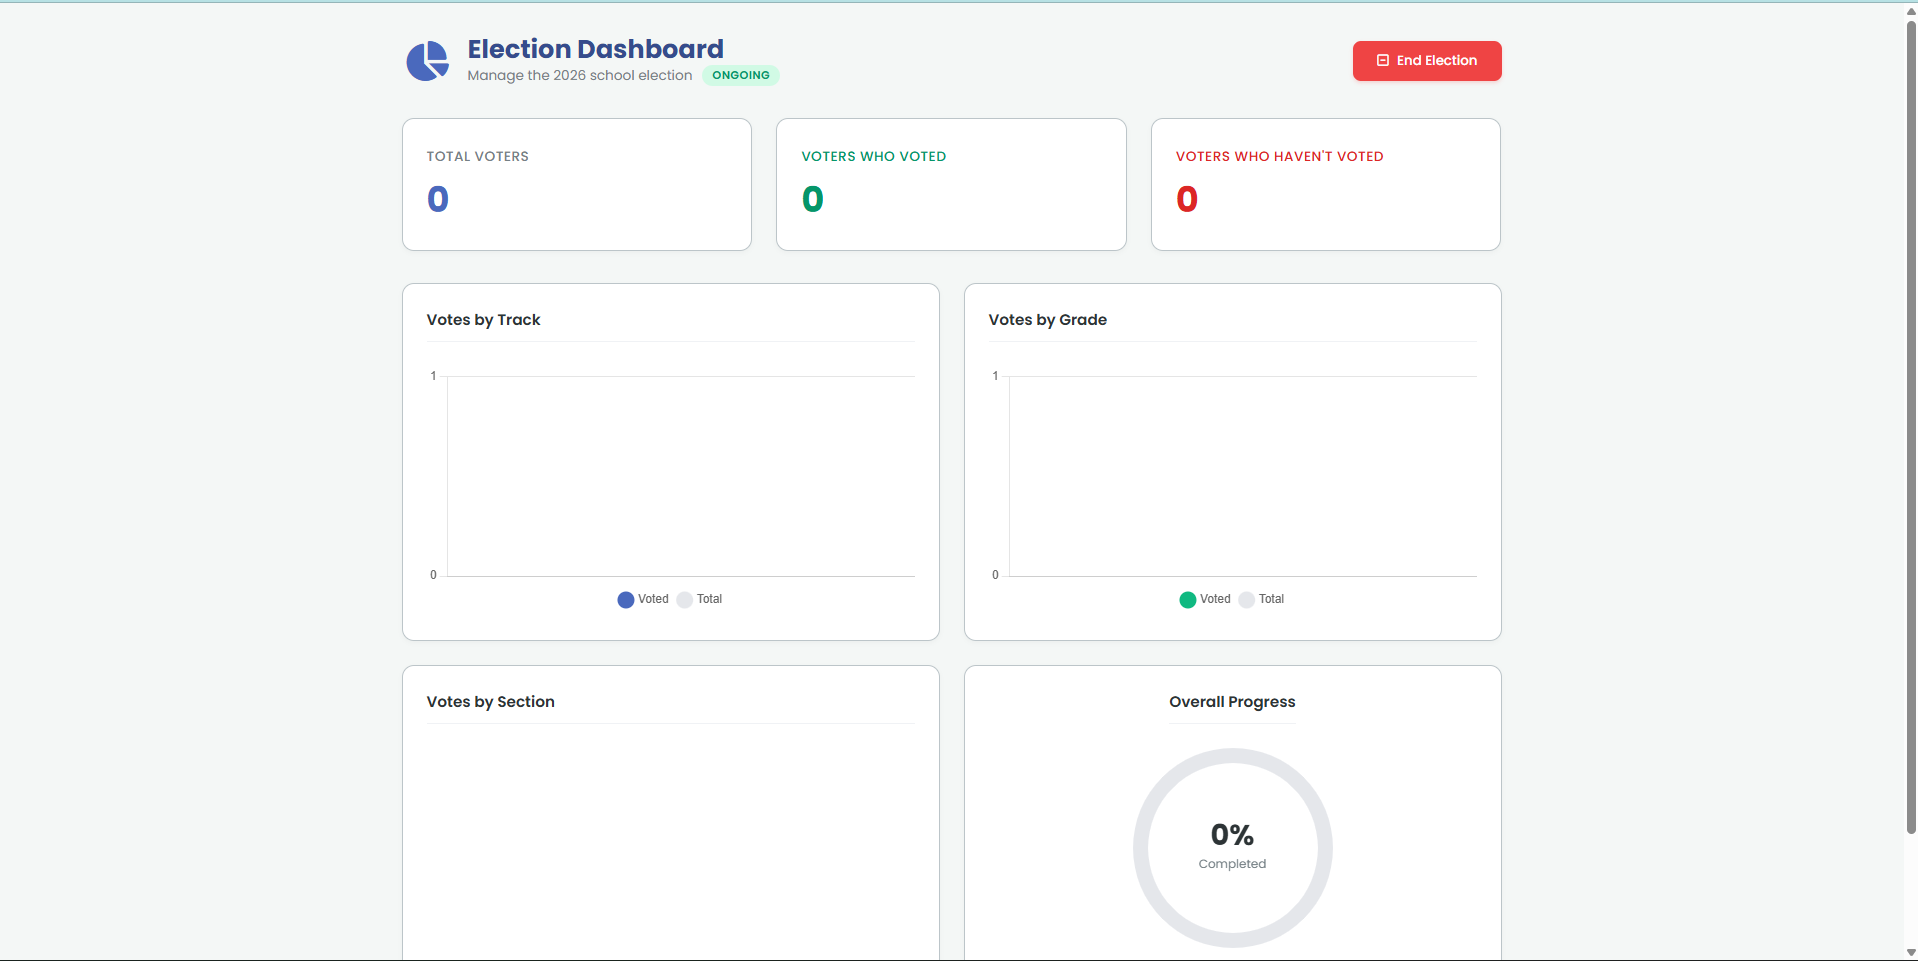1918x961 pixels.
Task: Toggle Total series in Votes by Track legend
Action: [700, 599]
